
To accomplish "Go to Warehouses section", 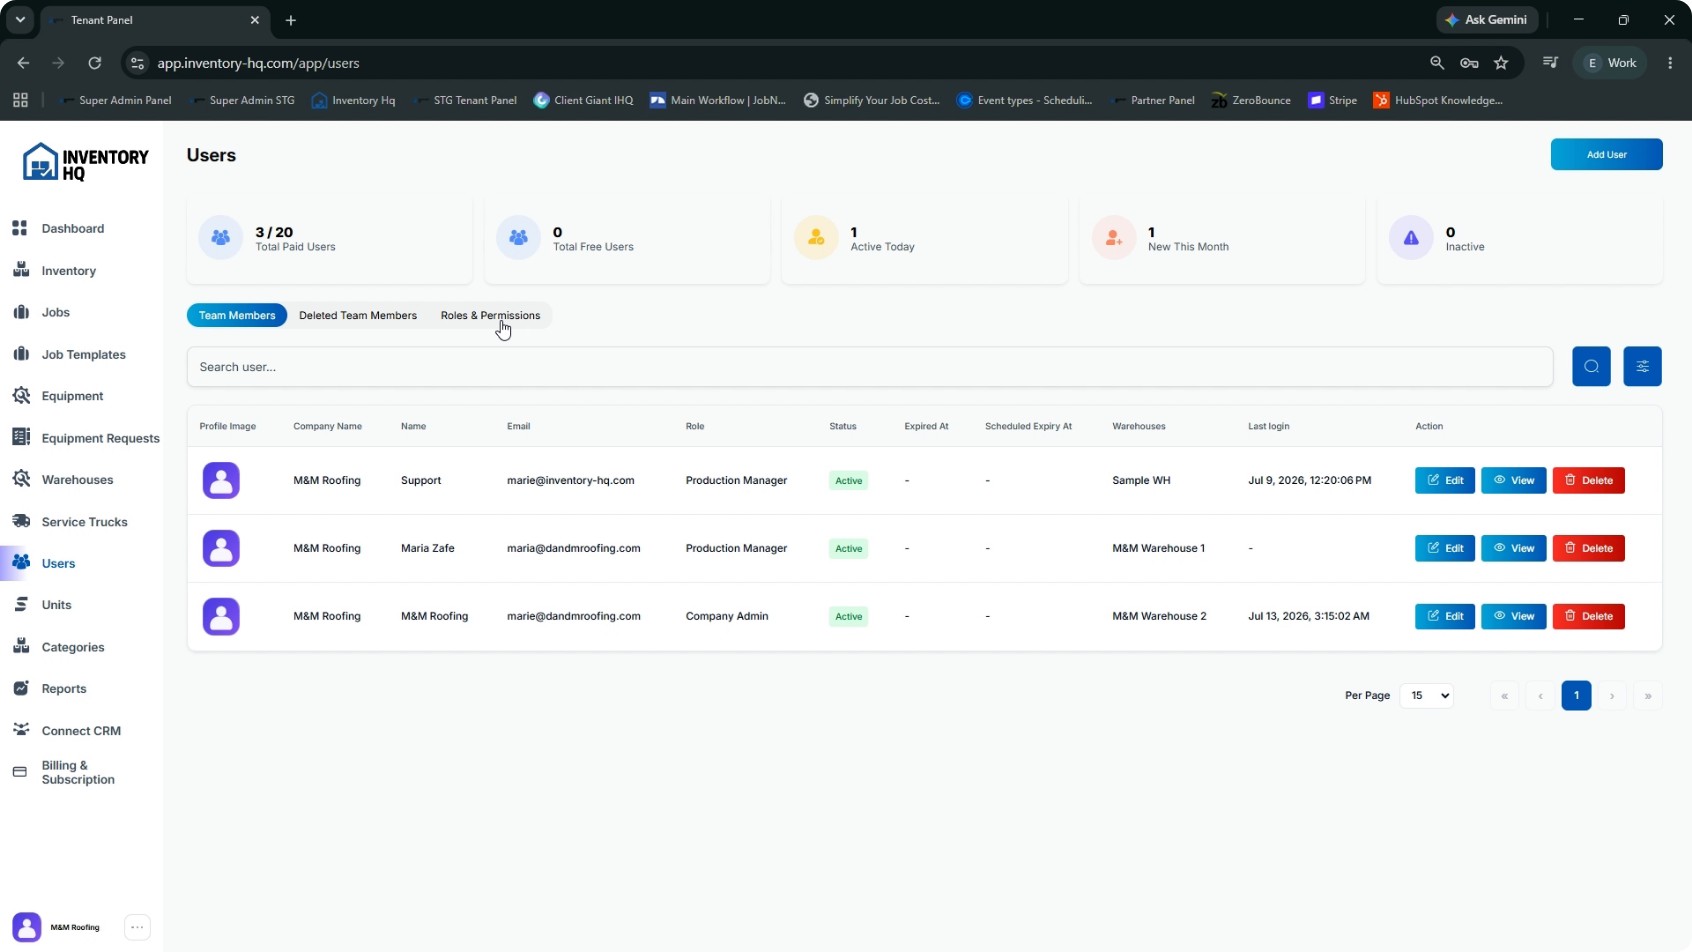I will (x=77, y=480).
